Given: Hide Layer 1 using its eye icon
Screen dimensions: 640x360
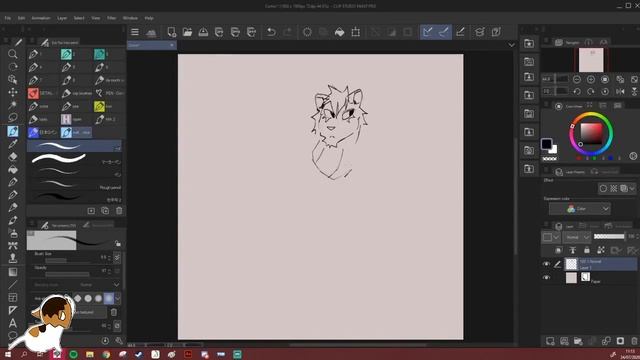Looking at the screenshot, I should (x=546, y=264).
